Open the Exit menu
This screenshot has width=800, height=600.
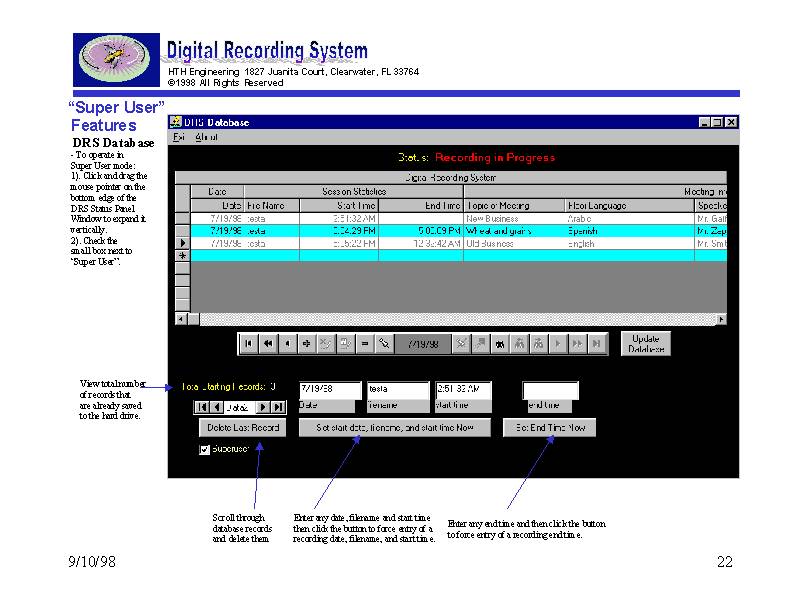click(x=179, y=137)
